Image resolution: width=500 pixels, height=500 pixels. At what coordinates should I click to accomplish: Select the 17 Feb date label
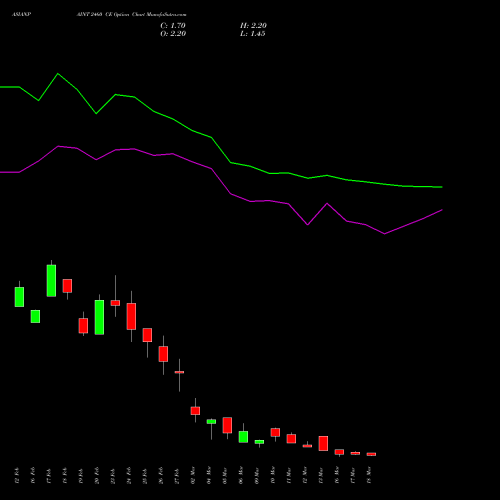click(x=49, y=476)
